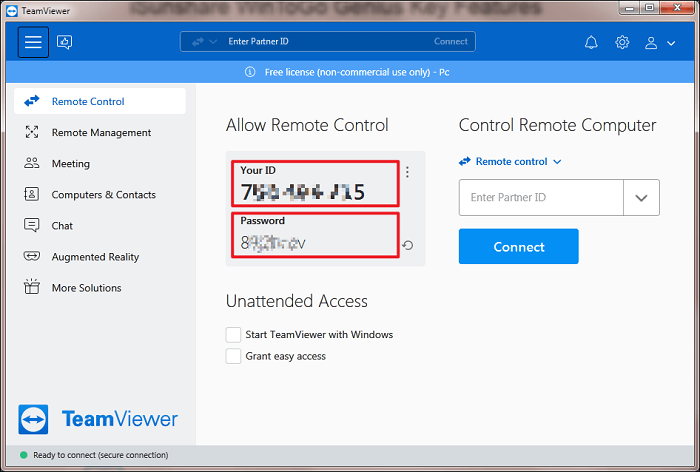Open the Chat section
This screenshot has width=700, height=472.
pyautogui.click(x=100, y=226)
